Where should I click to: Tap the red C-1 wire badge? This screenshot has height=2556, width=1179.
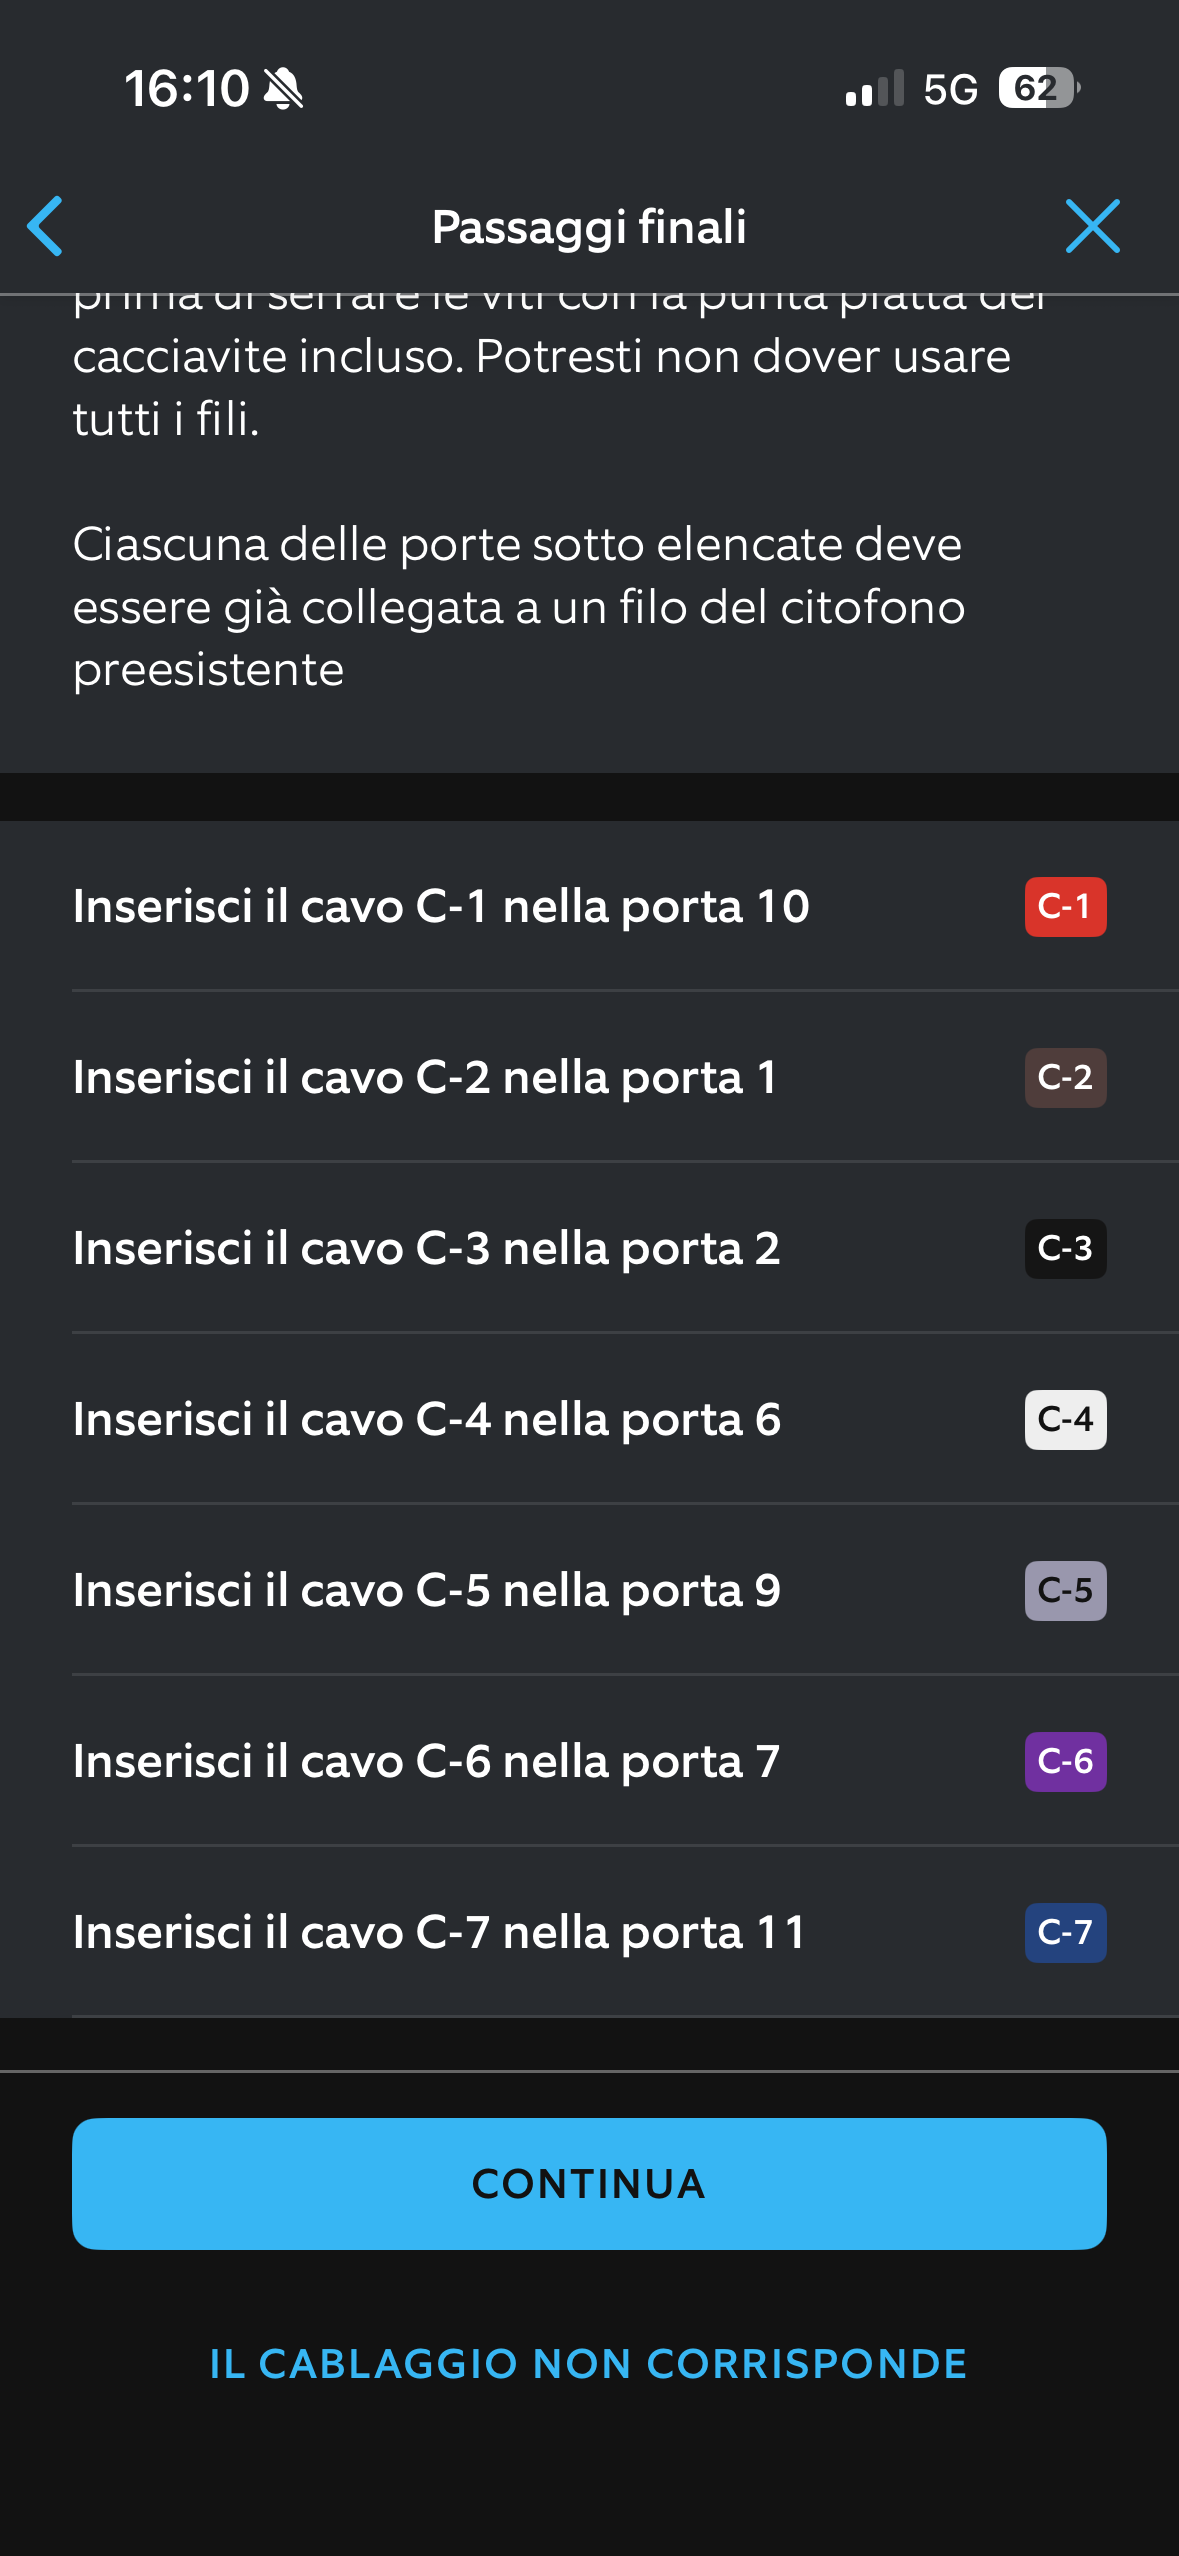1065,907
